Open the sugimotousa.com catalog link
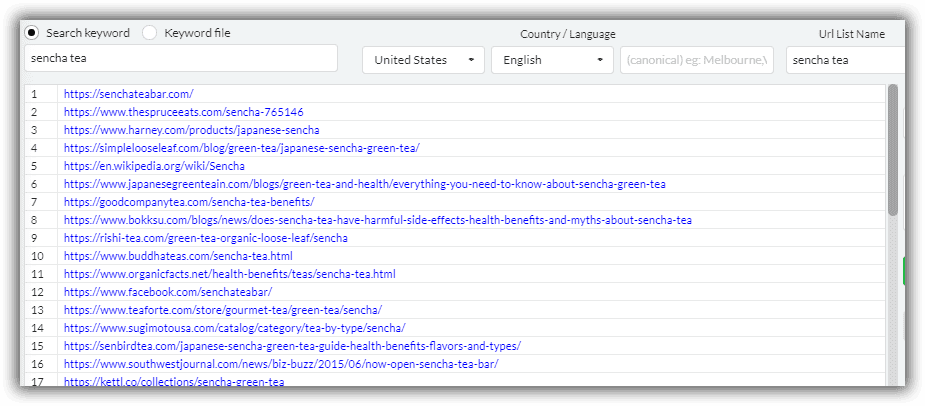 pos(234,328)
